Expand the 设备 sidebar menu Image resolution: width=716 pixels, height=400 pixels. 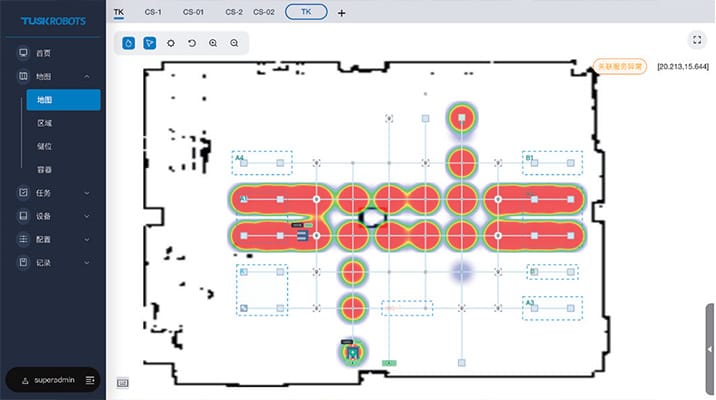87,216
